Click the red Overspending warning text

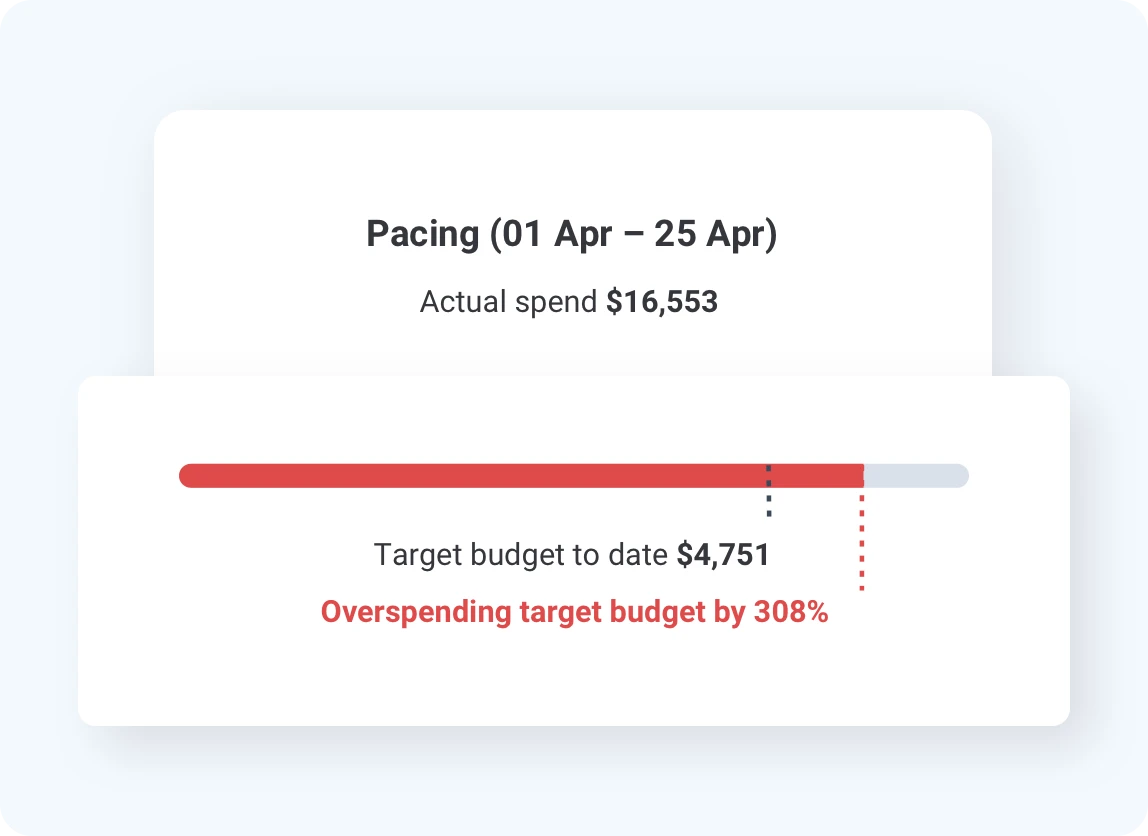pos(574,612)
